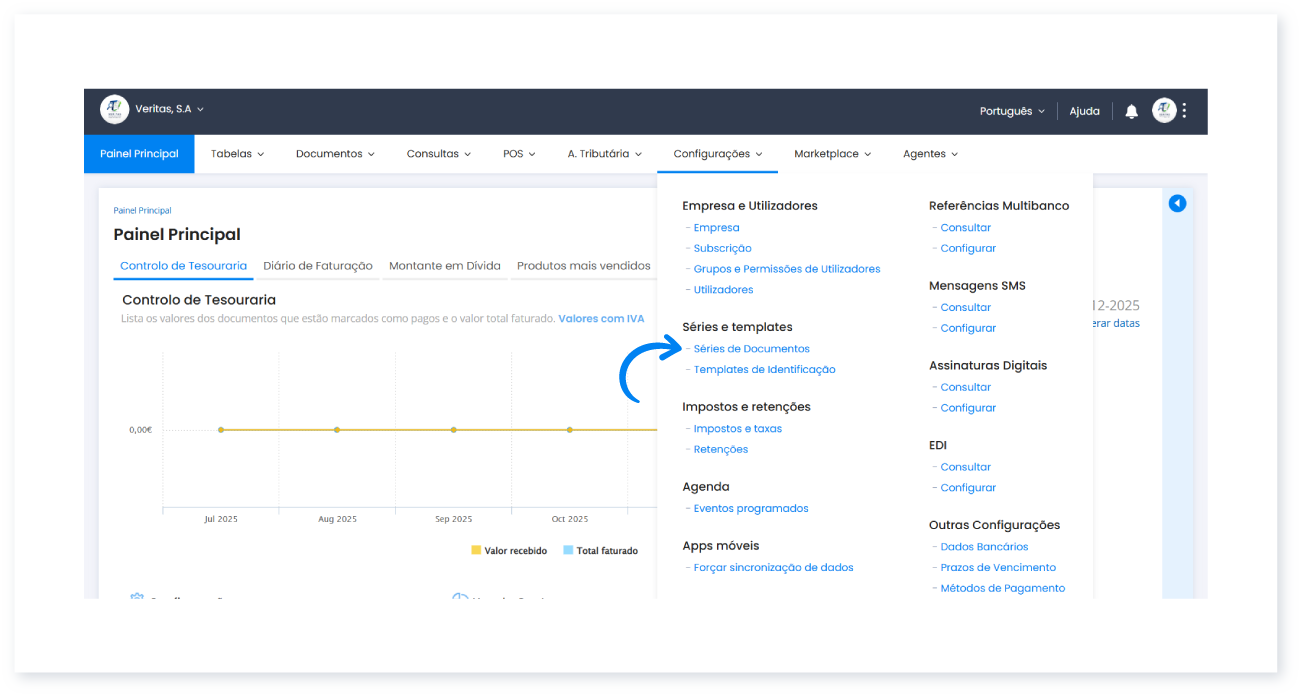
Task: Click the Valores com IVA link
Action: point(601,319)
